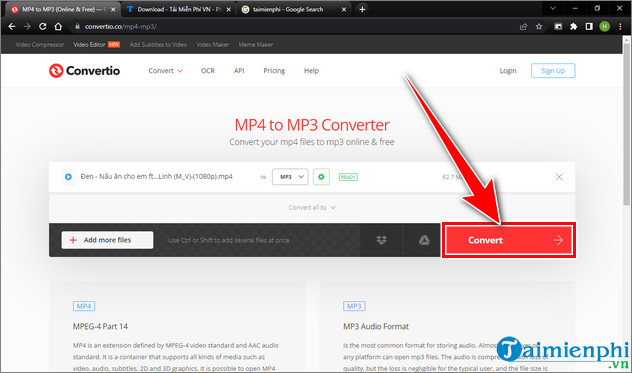Click the MP3 Audio Format heading
The width and height of the screenshot is (632, 373).
click(376, 326)
